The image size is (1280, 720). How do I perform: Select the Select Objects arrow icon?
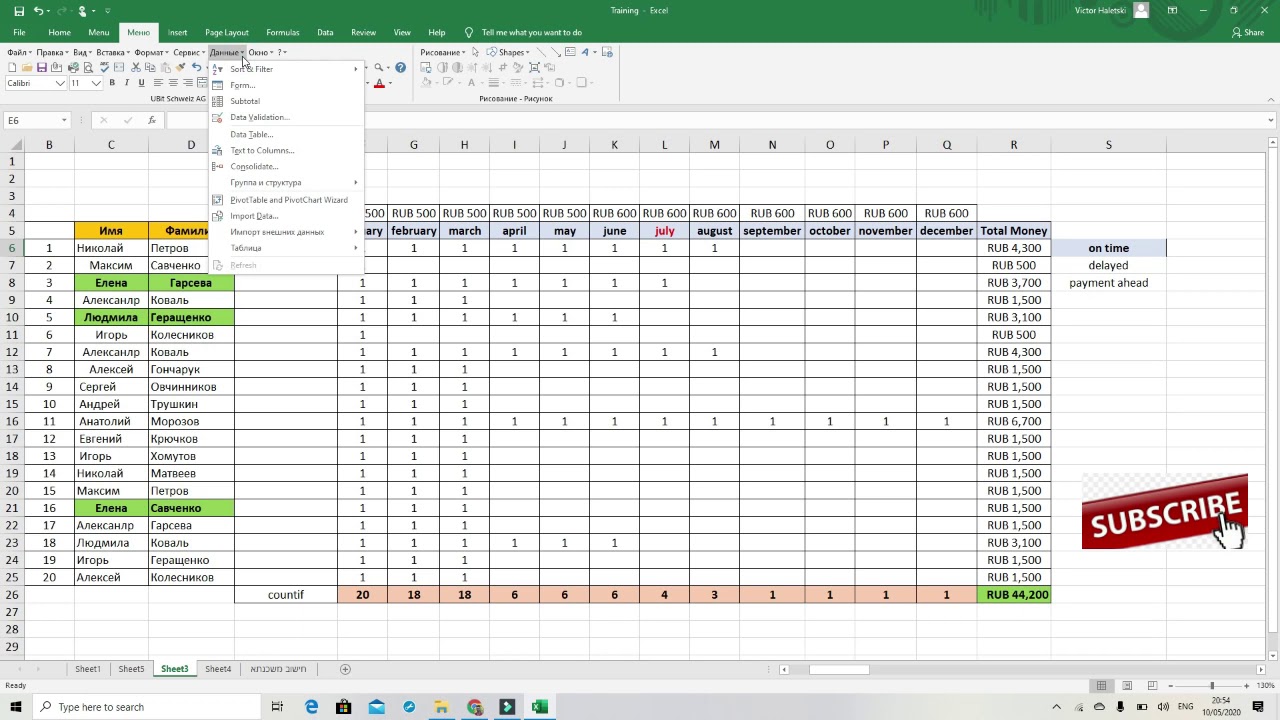pos(475,52)
